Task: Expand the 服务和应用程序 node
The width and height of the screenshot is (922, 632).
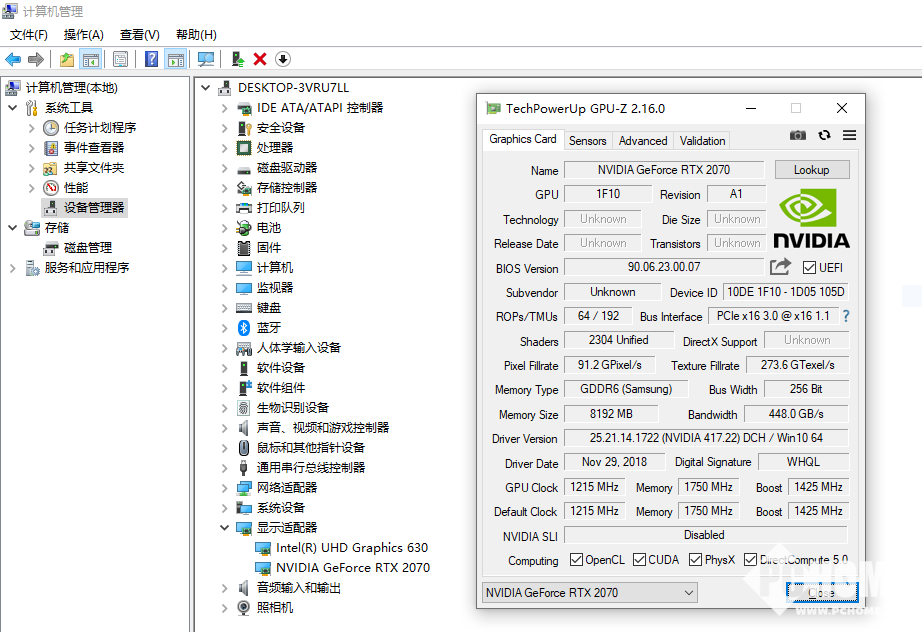Action: point(12,267)
